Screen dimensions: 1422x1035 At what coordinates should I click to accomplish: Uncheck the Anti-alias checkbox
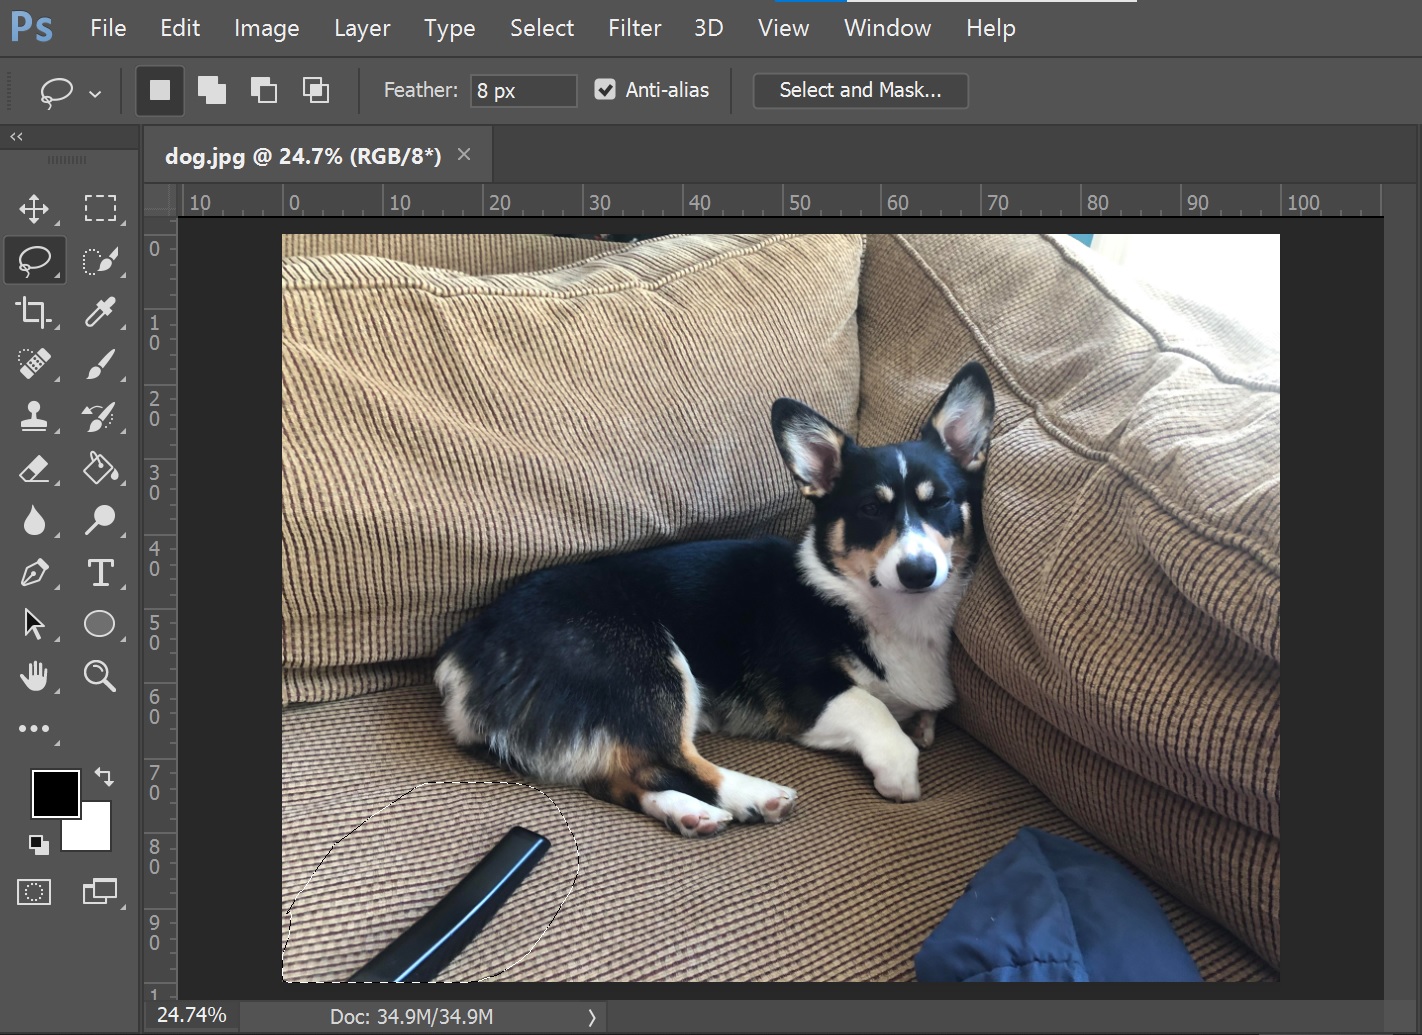pyautogui.click(x=605, y=90)
